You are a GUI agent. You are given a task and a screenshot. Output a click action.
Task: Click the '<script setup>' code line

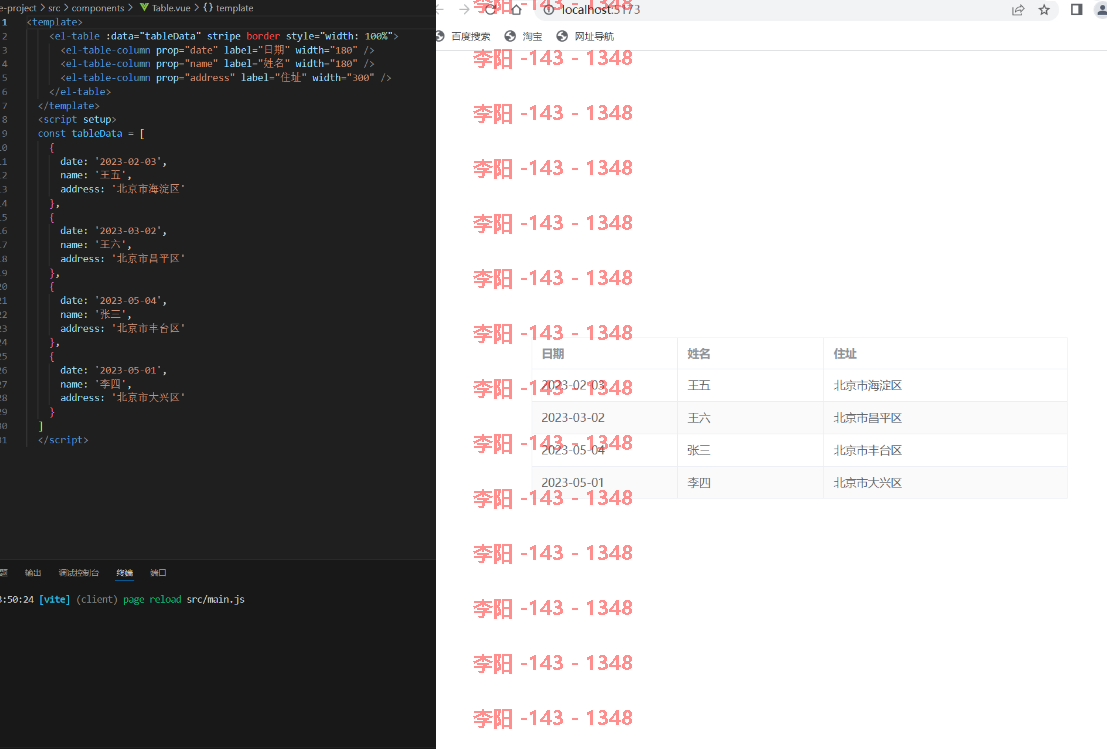pyautogui.click(x=77, y=119)
